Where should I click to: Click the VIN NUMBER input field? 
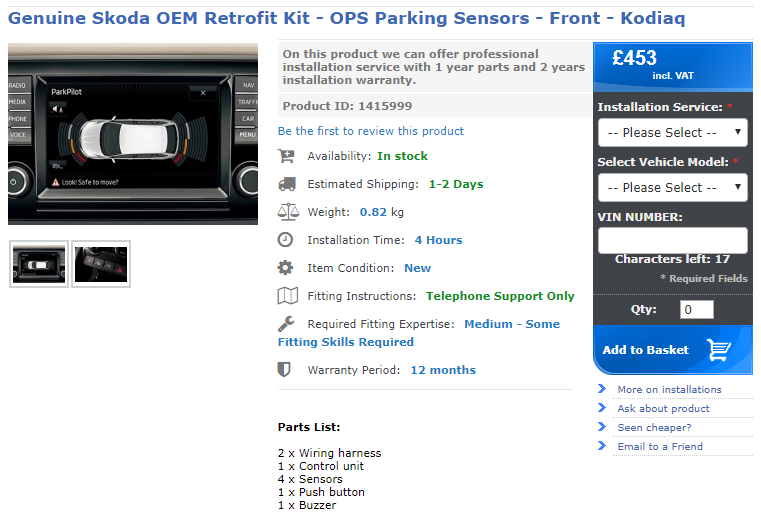point(673,240)
